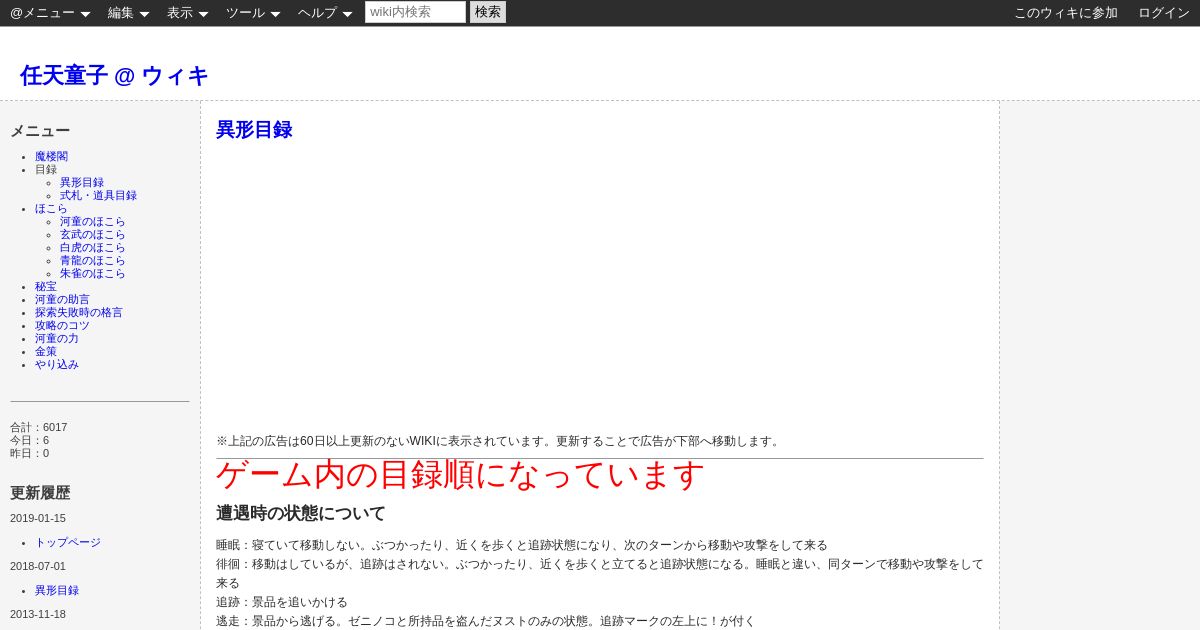Open 白虎のほこら in the sidebar
The width and height of the screenshot is (1200, 630).
coord(93,248)
